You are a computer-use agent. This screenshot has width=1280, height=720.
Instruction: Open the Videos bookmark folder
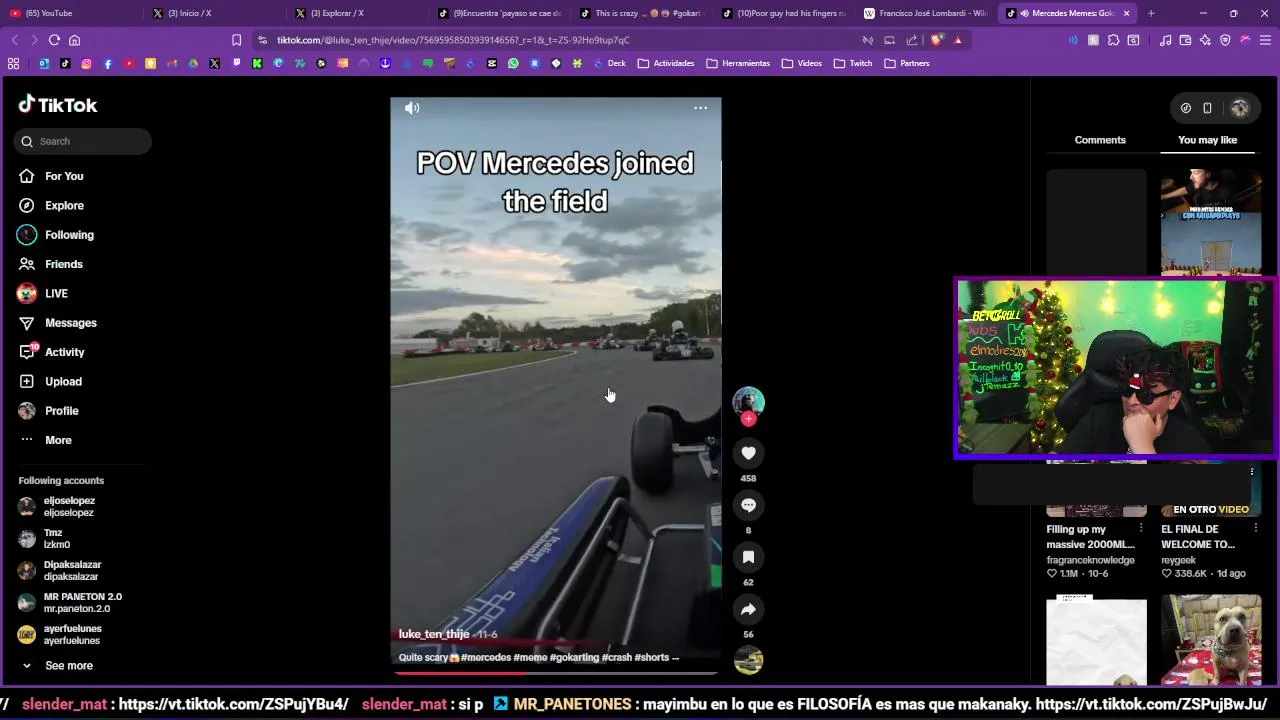[802, 63]
